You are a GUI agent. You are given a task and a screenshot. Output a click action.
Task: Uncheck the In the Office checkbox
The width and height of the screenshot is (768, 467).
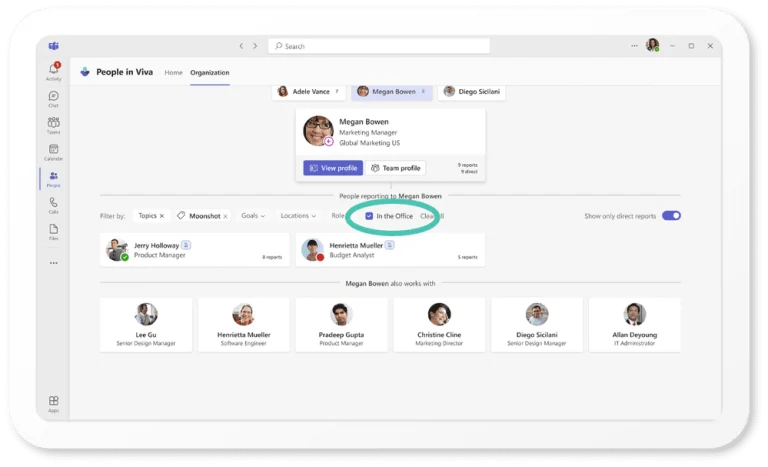(x=369, y=216)
